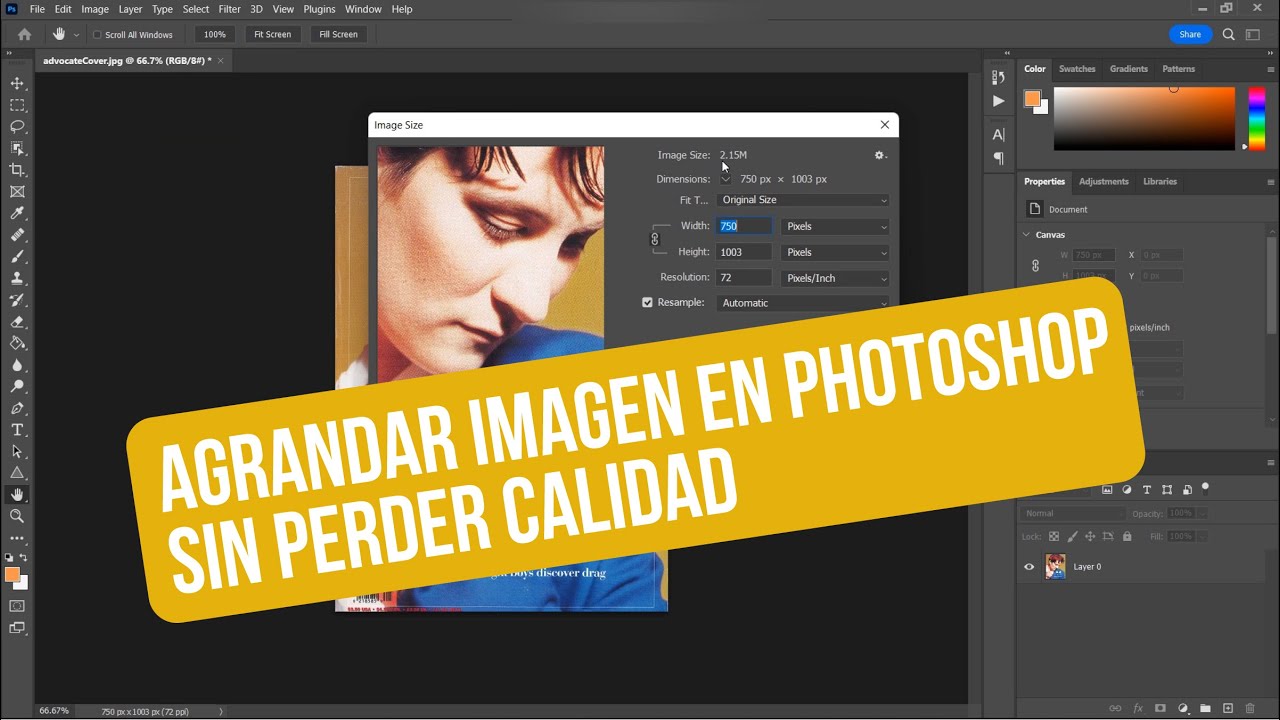This screenshot has width=1280, height=720.
Task: Click the 100% zoom button
Action: pos(214,34)
